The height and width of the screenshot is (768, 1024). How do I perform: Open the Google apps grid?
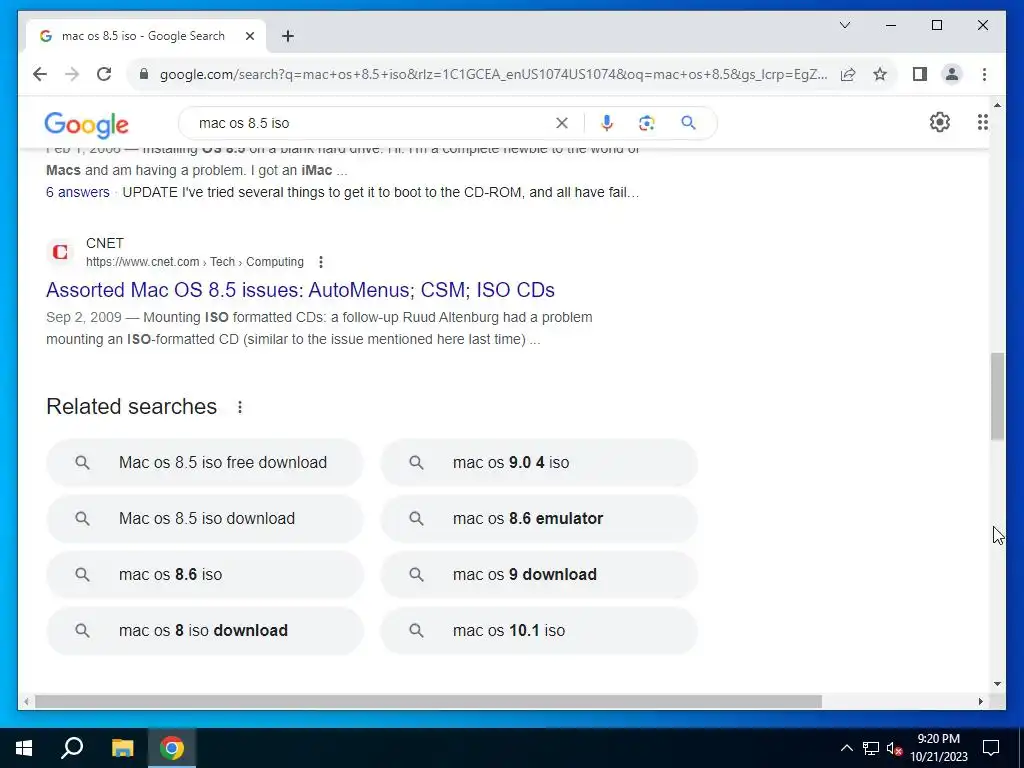pyautogui.click(x=982, y=122)
